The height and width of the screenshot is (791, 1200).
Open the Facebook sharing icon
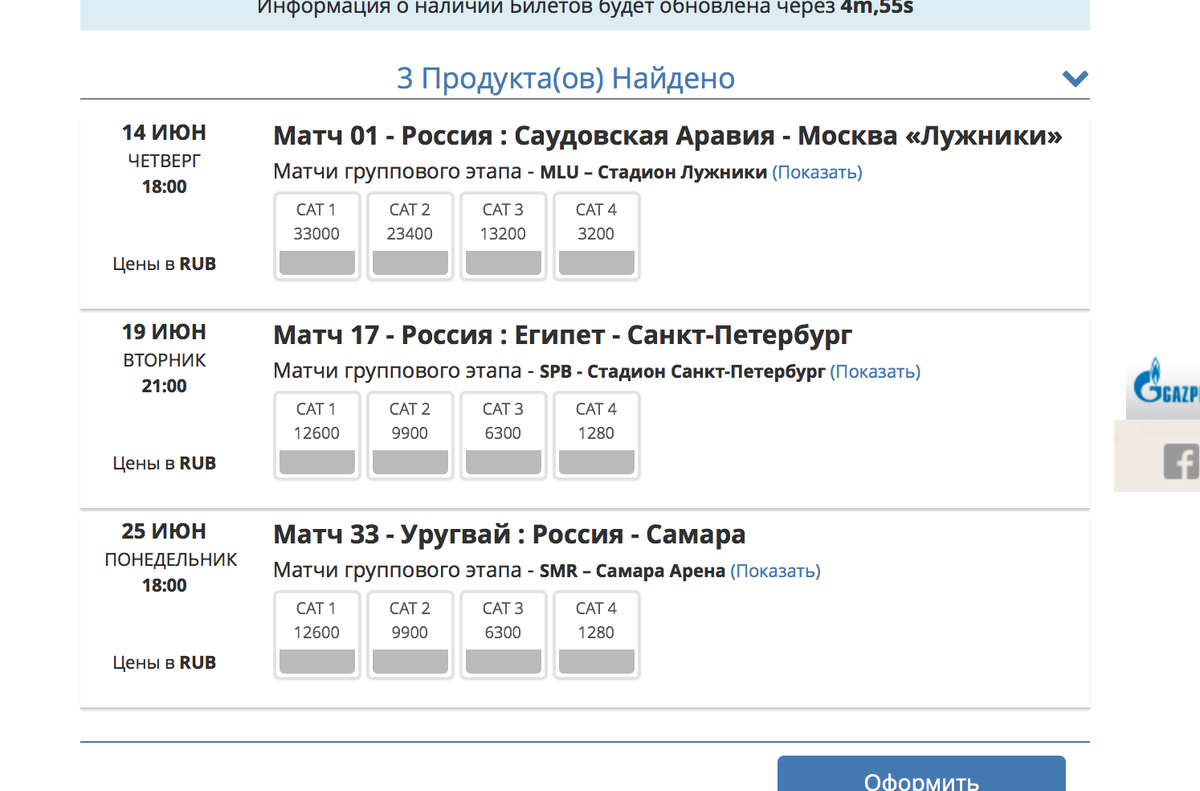click(x=1182, y=463)
